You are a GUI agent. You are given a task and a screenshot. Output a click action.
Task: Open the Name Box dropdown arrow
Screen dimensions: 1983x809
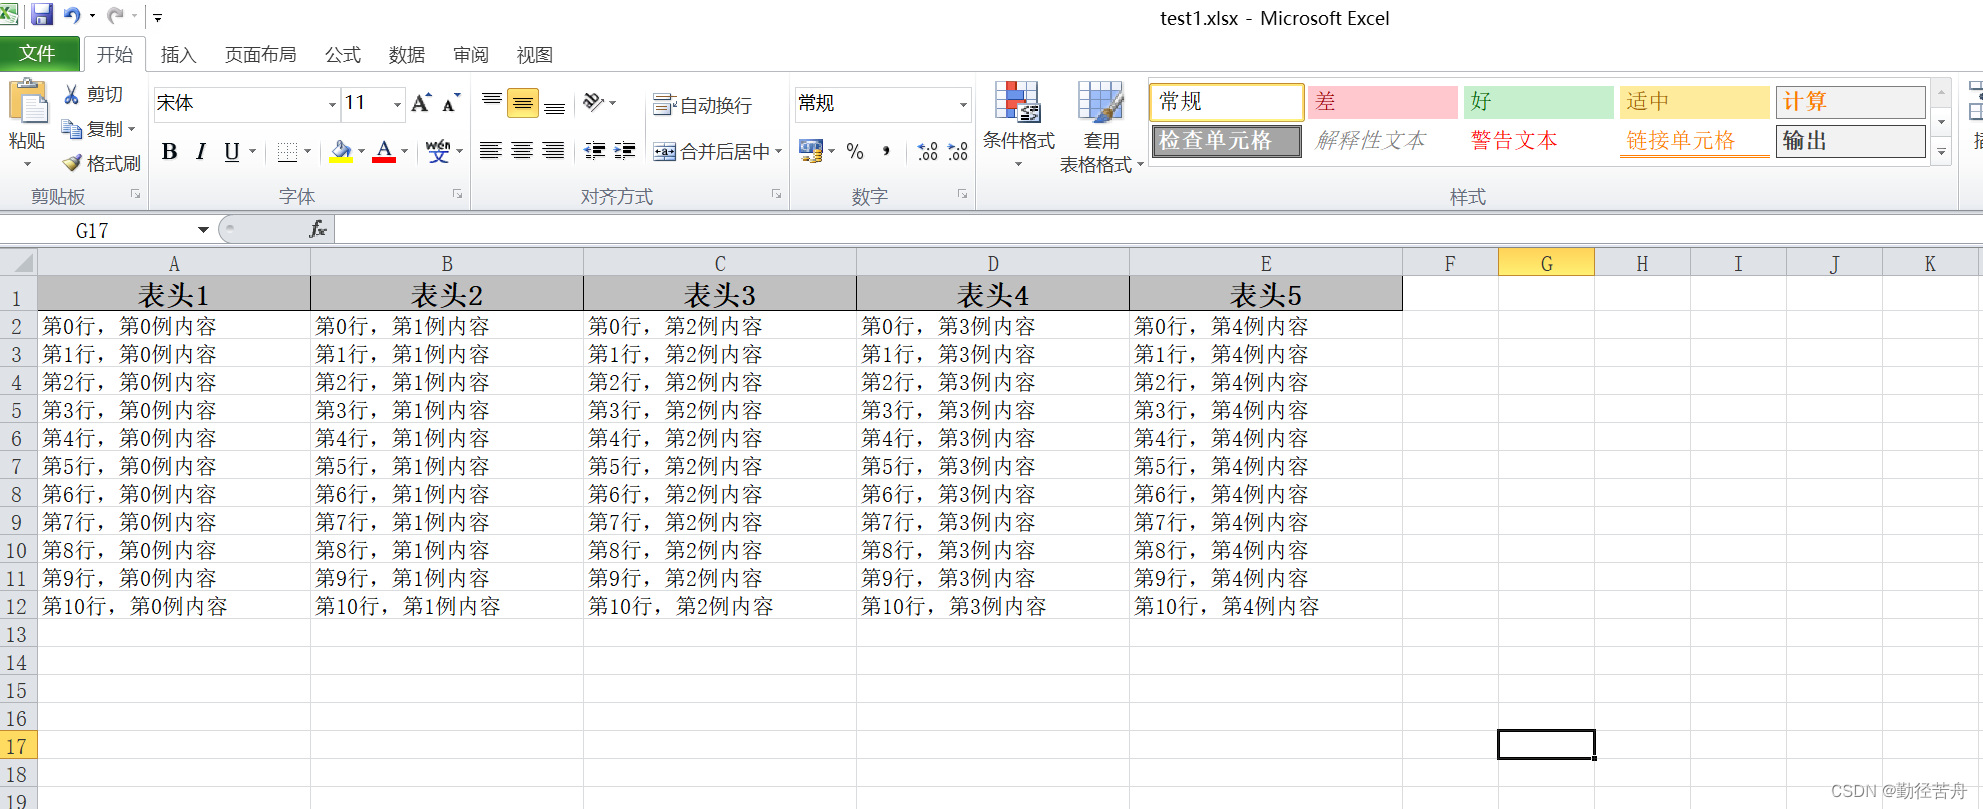(203, 230)
